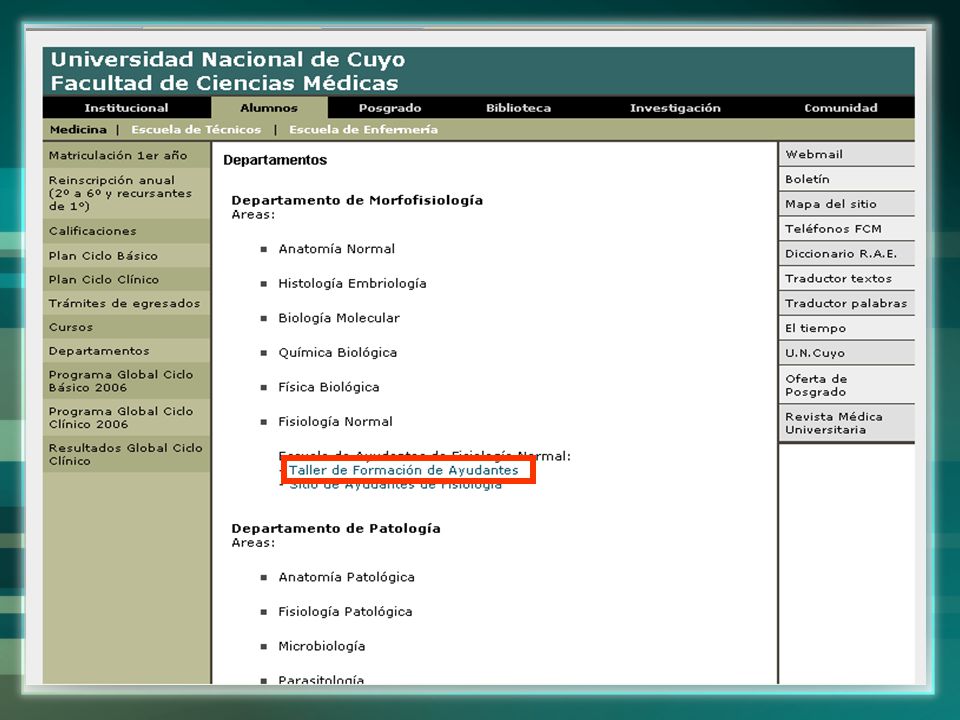Click the Departamentos page title
The height and width of the screenshot is (720, 960).
(275, 160)
